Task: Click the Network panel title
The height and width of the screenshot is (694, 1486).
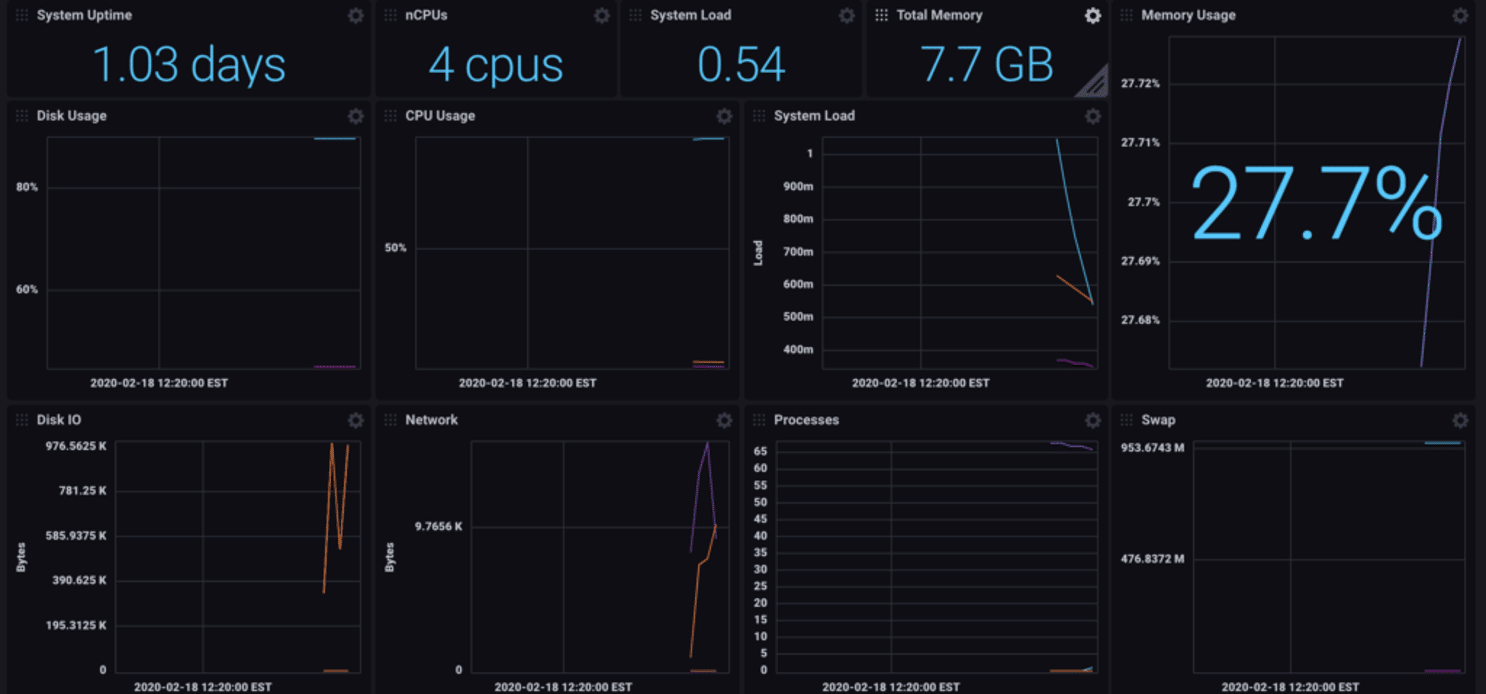Action: pos(431,420)
